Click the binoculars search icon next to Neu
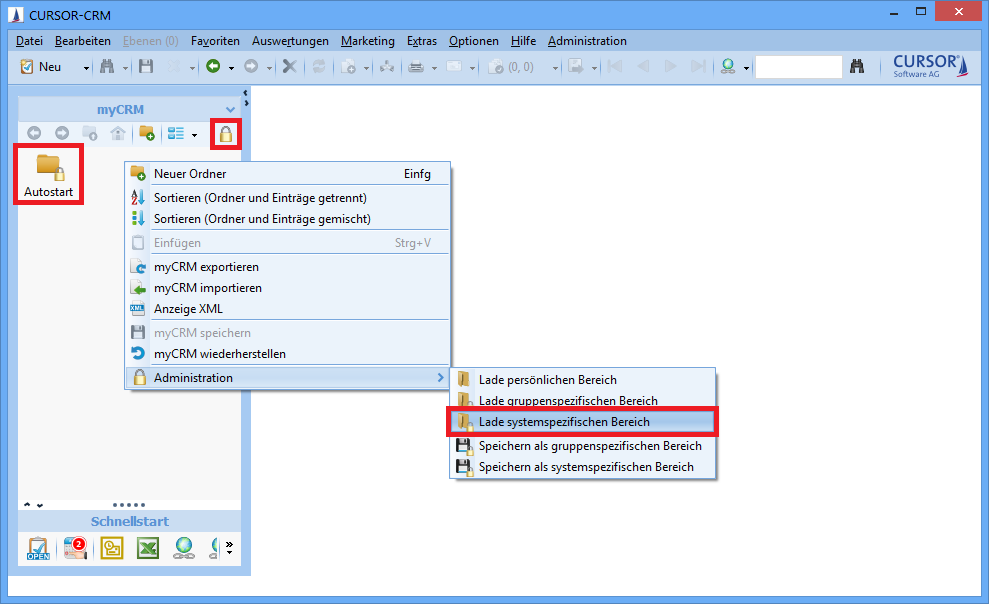The height and width of the screenshot is (604, 989). tap(107, 67)
